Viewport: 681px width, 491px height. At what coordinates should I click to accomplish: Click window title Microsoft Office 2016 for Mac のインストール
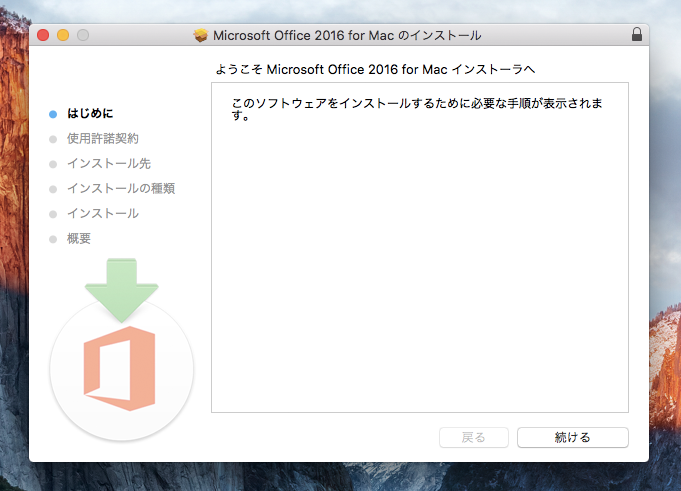coord(347,35)
